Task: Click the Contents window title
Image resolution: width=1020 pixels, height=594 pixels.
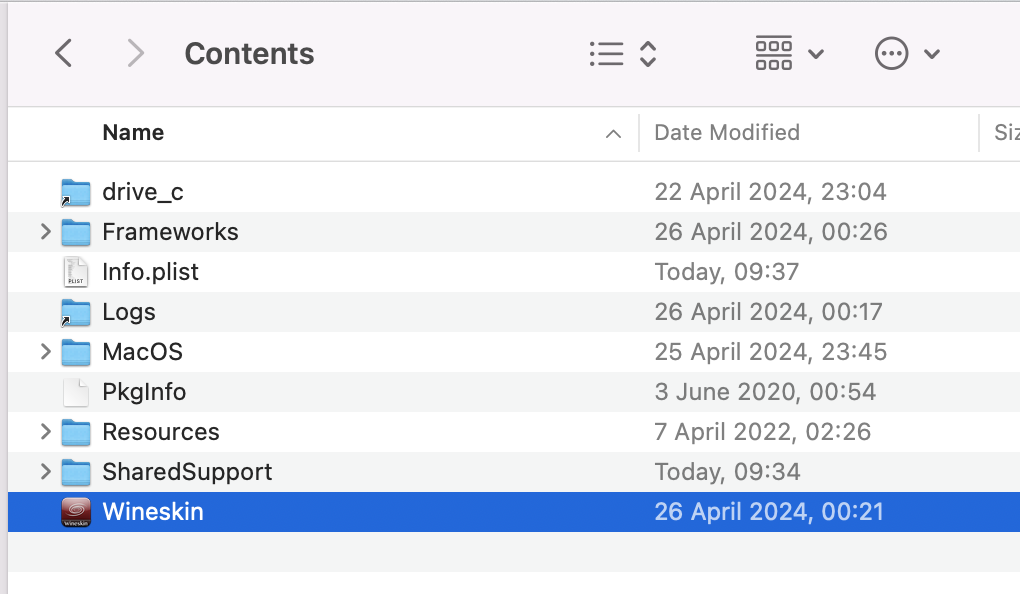Action: tap(249, 53)
